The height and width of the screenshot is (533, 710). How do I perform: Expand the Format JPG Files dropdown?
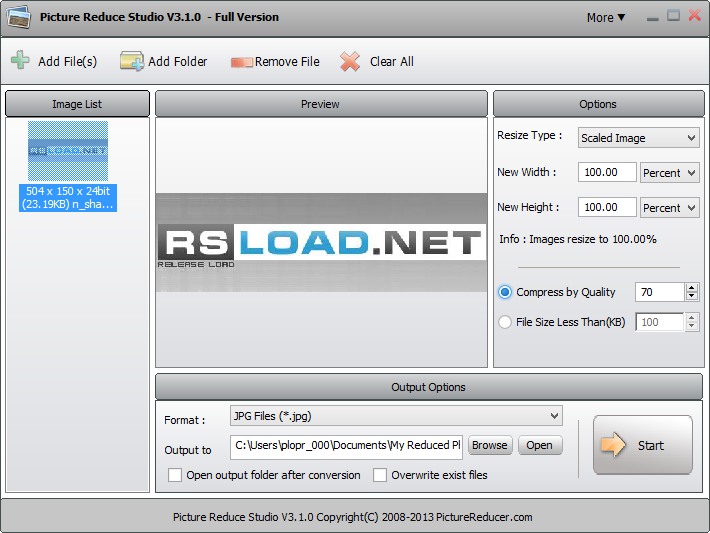click(x=396, y=416)
